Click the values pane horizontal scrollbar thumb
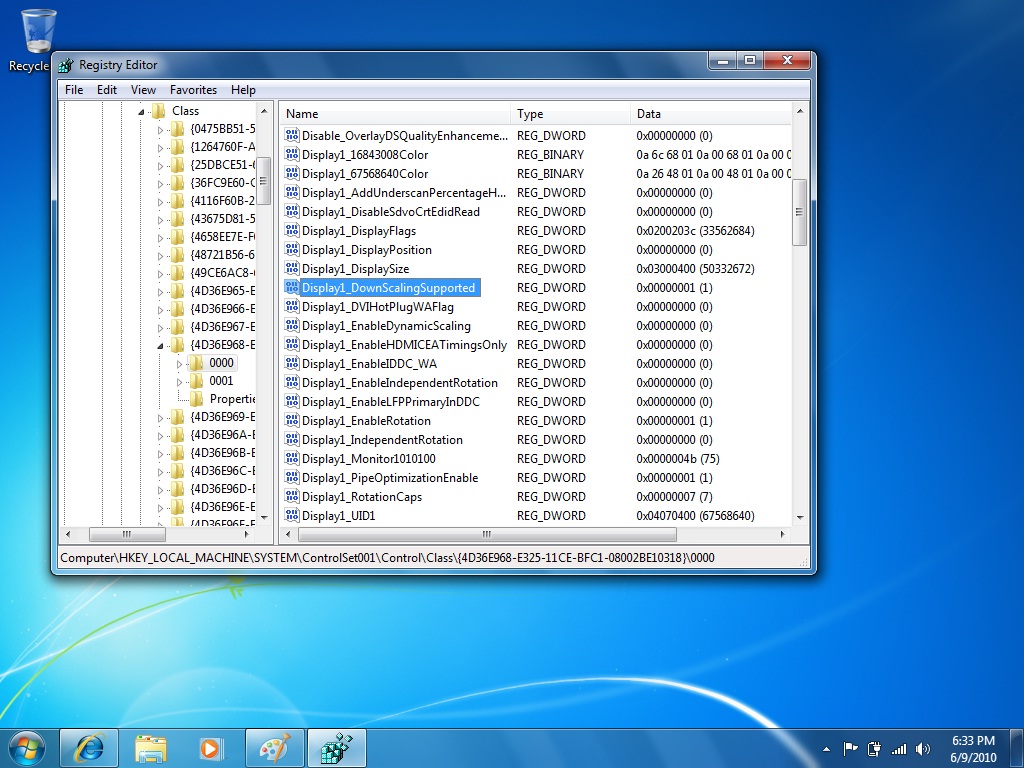1024x768 pixels. [487, 534]
